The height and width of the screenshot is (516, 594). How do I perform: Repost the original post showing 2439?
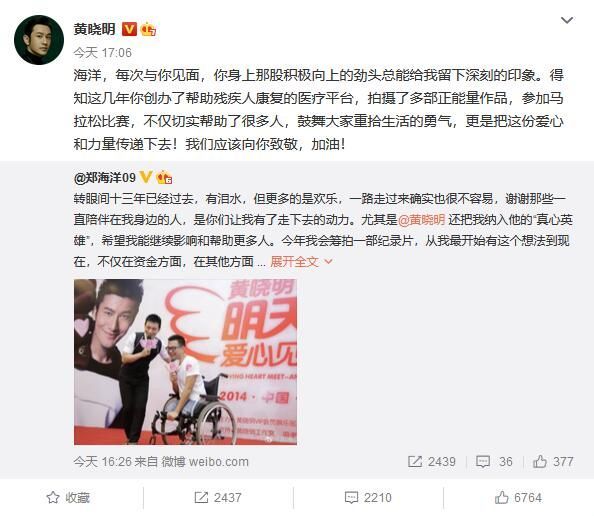click(x=431, y=461)
